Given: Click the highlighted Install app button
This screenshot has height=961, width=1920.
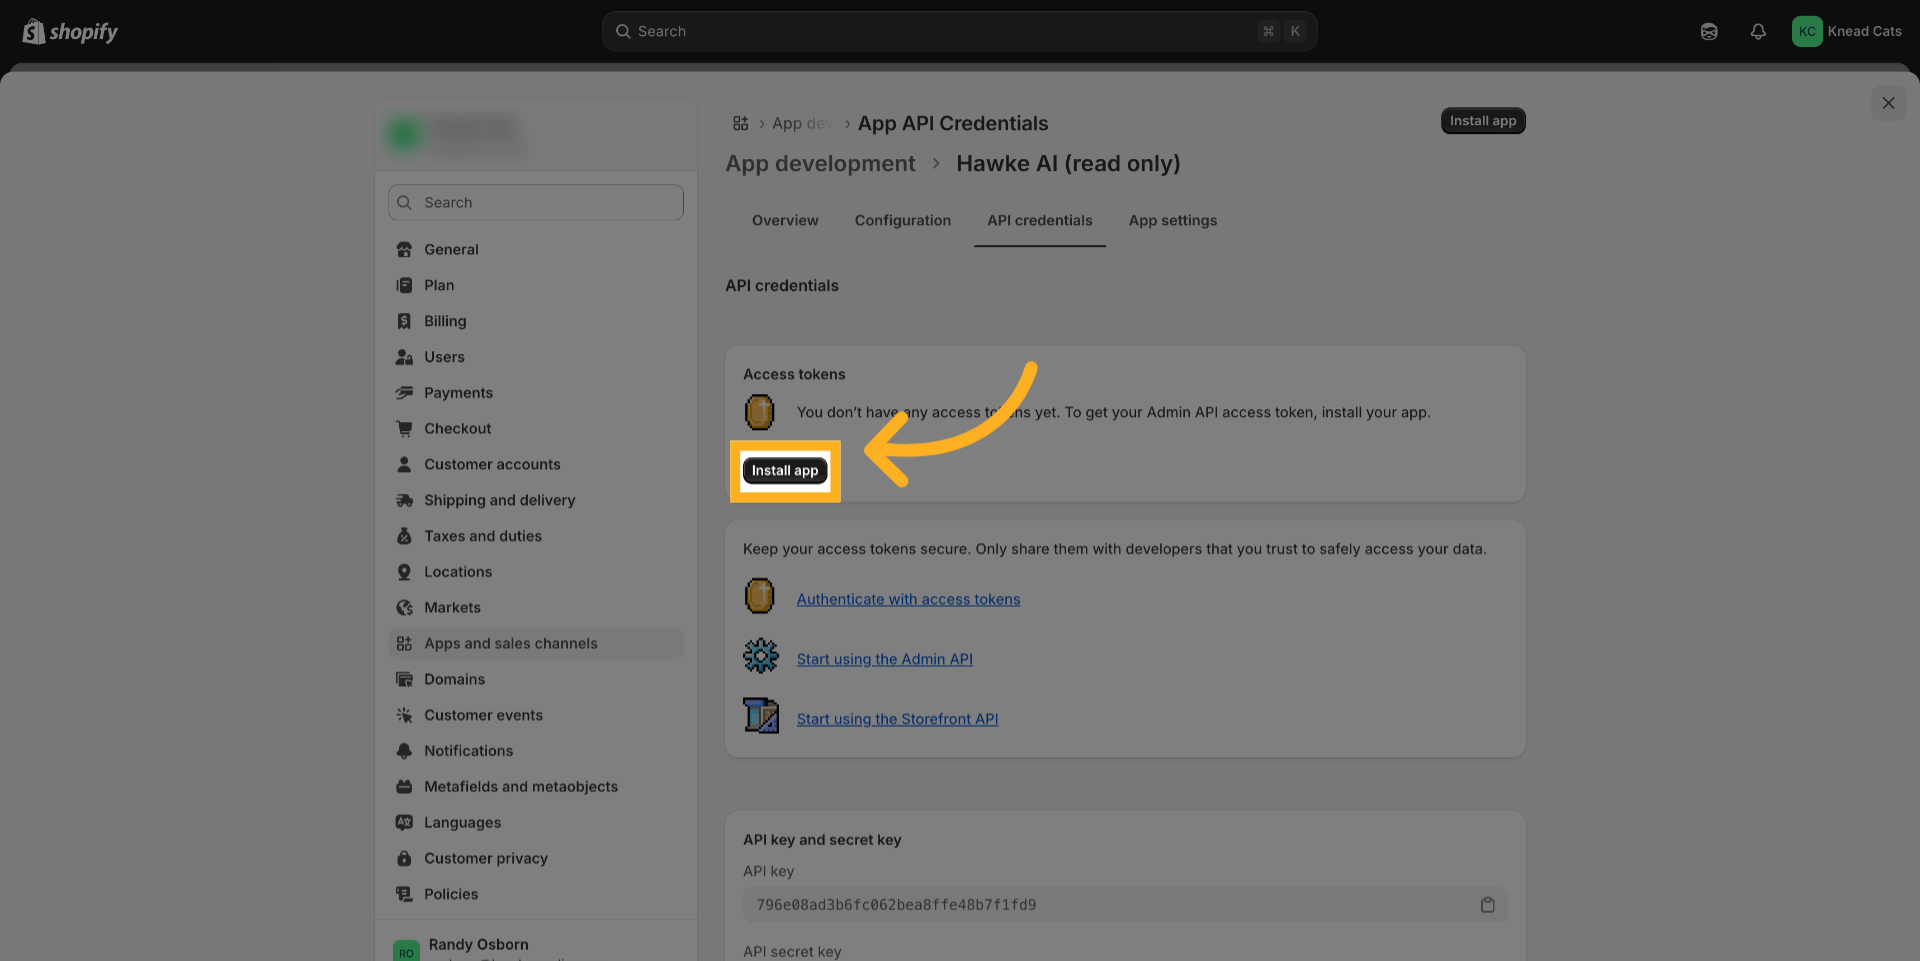Looking at the screenshot, I should pyautogui.click(x=785, y=471).
